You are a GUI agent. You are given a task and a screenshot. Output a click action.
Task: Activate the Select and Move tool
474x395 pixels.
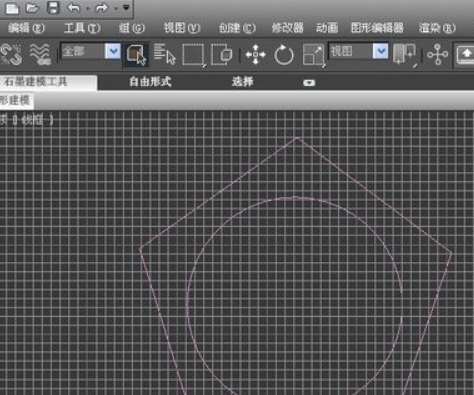point(255,54)
